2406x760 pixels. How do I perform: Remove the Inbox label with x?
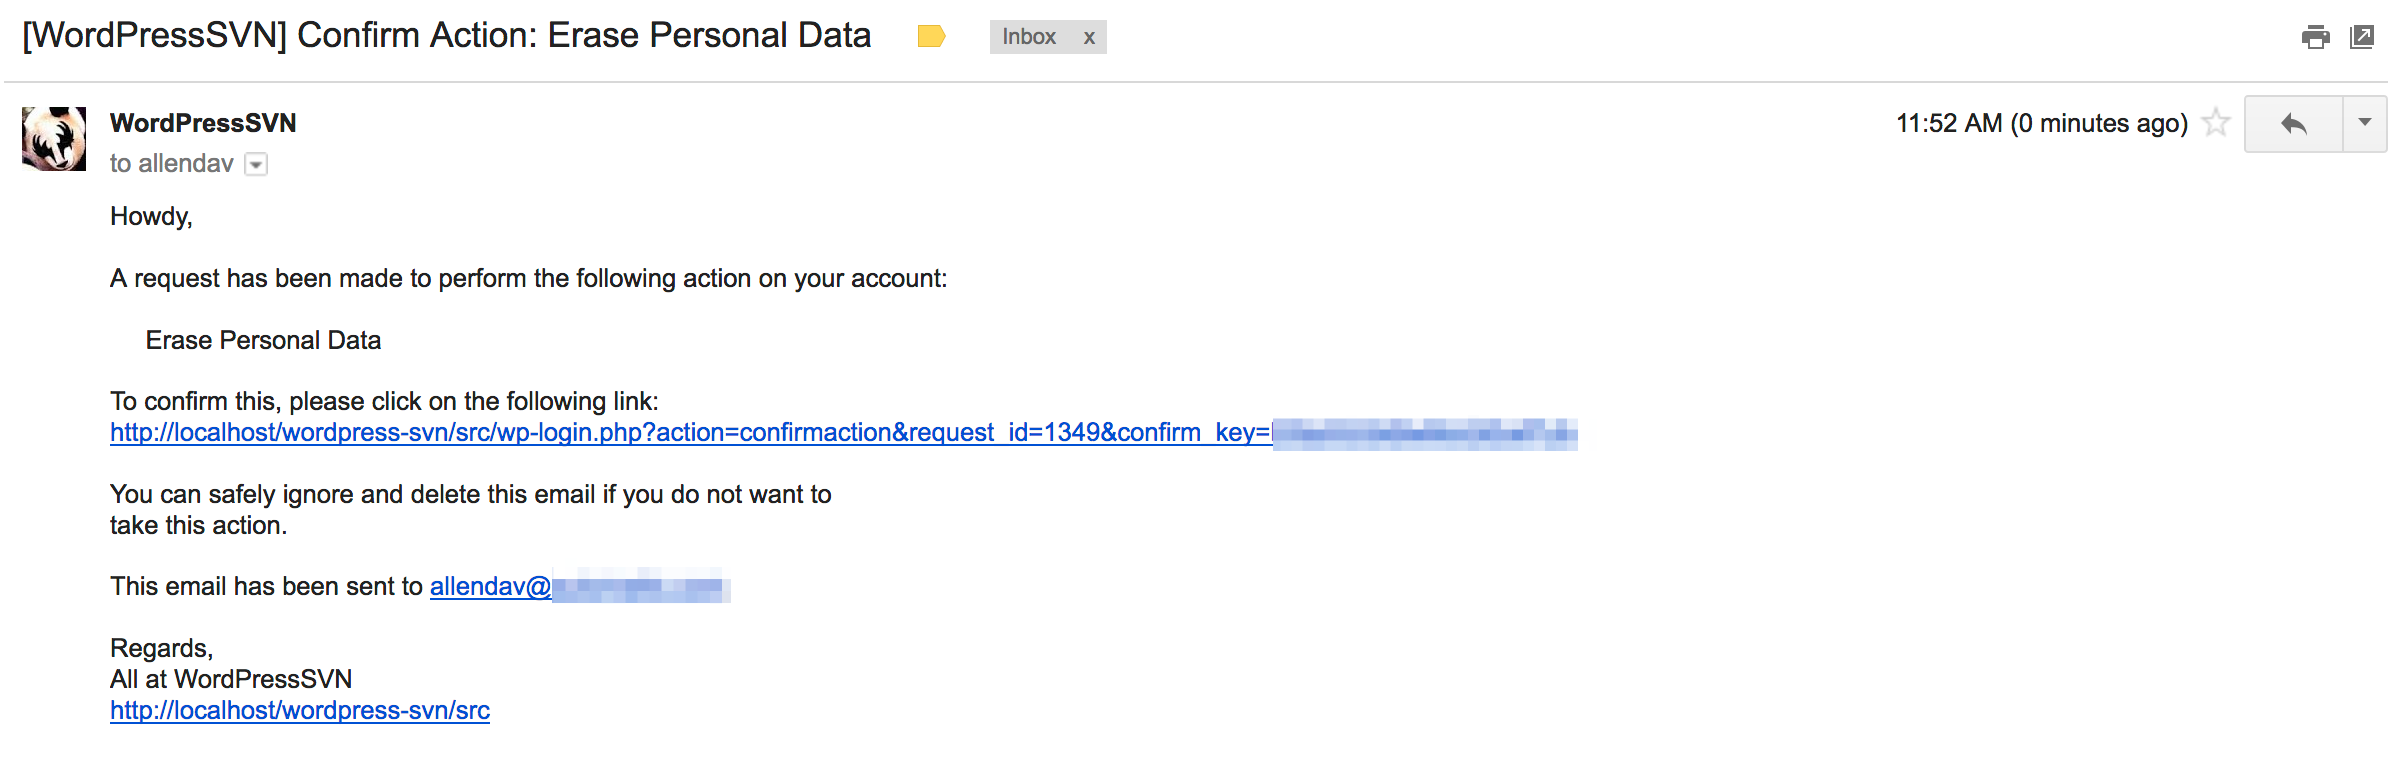click(1089, 38)
